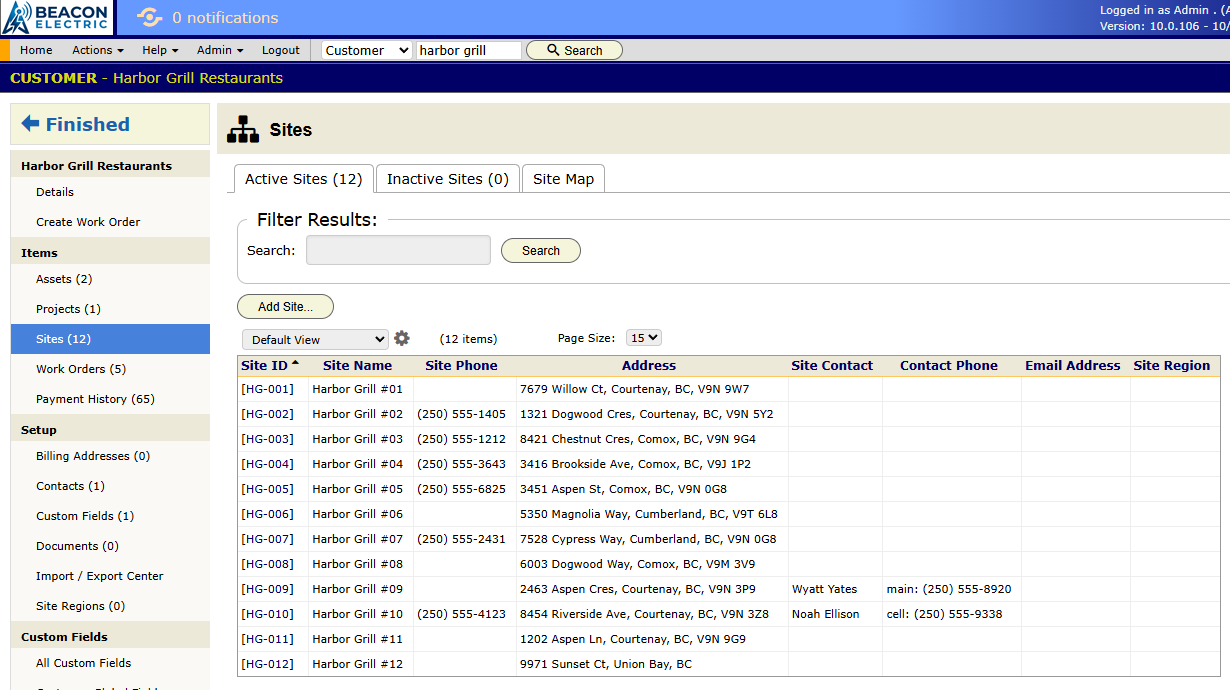Image resolution: width=1230 pixels, height=690 pixels.
Task: Open the Admin menu
Action: coord(220,50)
